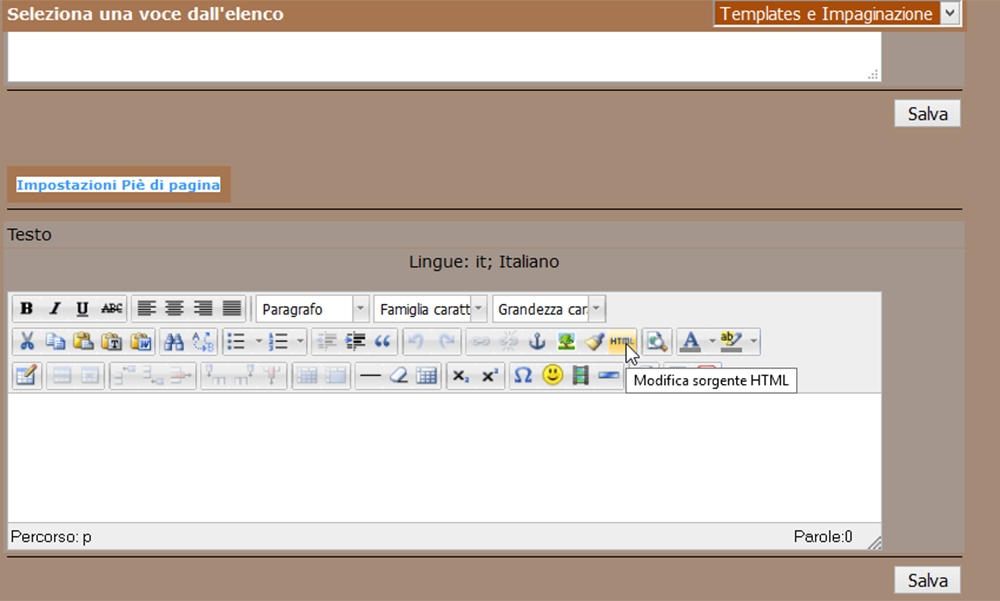Viewport: 1000px width, 601px height.
Task: Insert an anchor
Action: click(x=537, y=341)
